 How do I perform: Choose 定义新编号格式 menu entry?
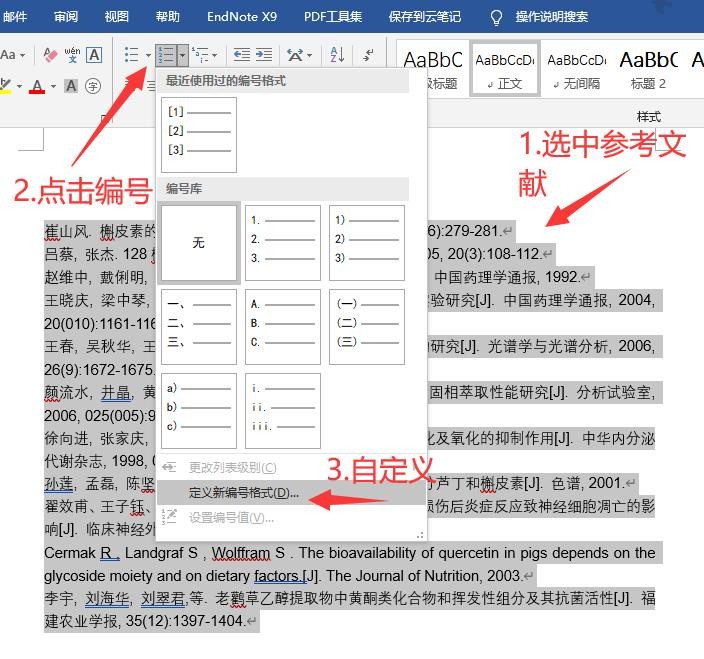click(x=244, y=493)
